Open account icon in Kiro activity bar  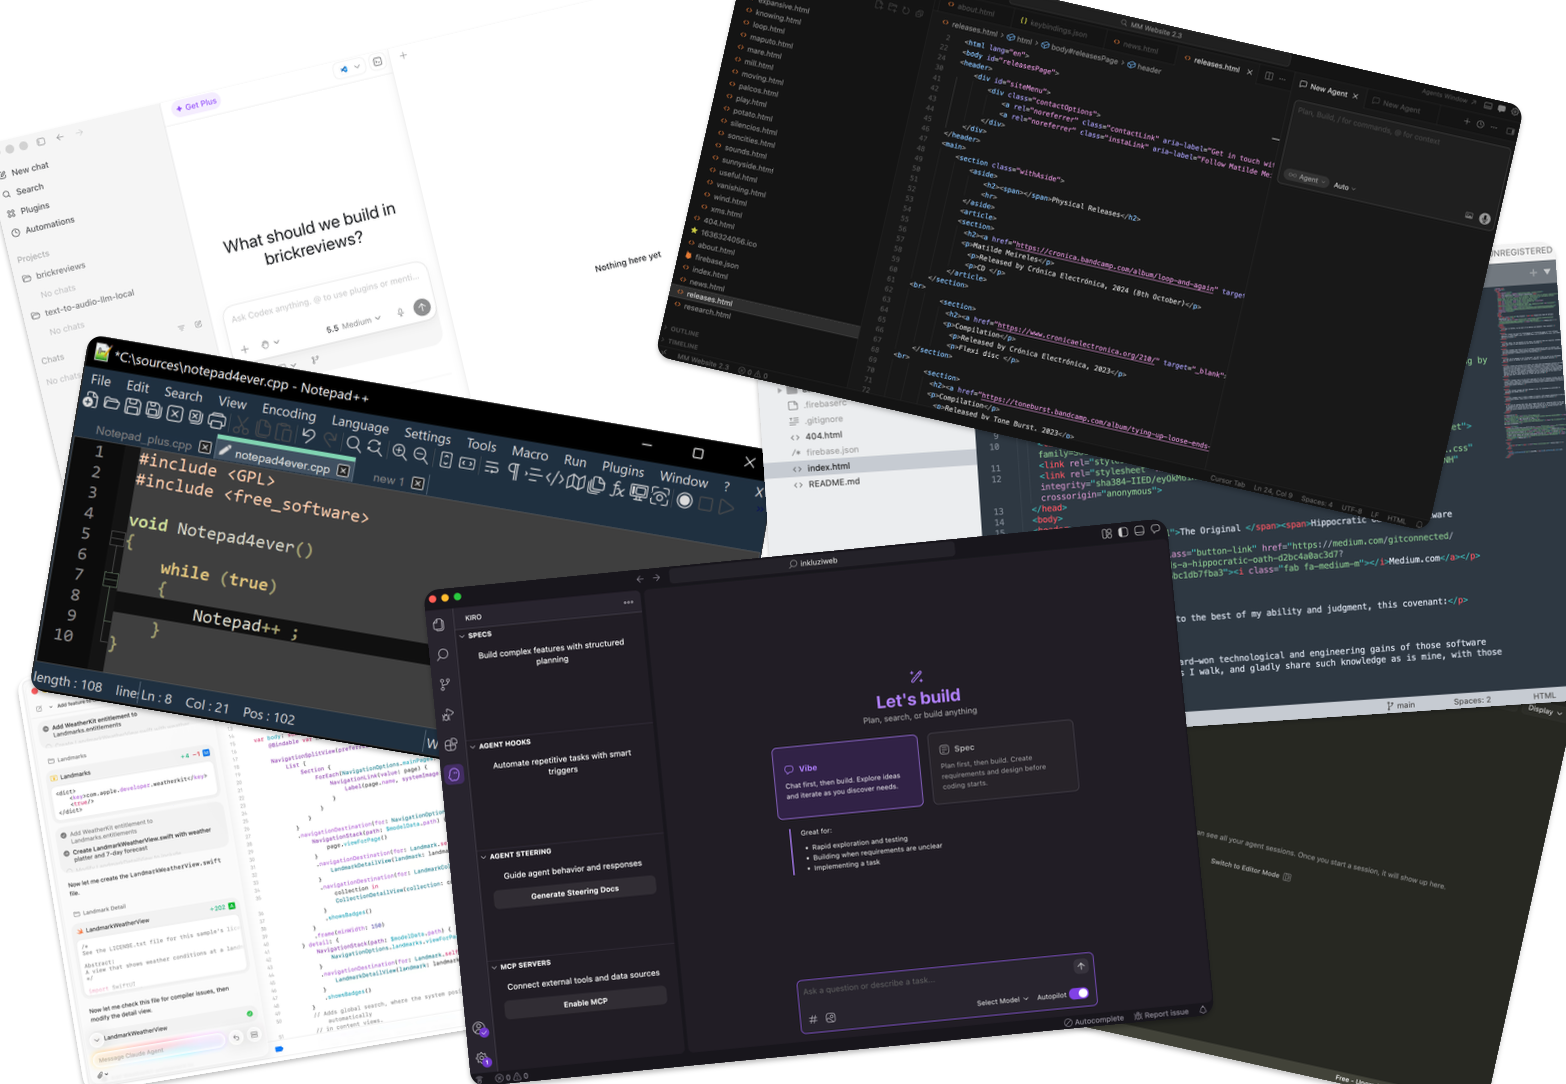(x=479, y=1028)
